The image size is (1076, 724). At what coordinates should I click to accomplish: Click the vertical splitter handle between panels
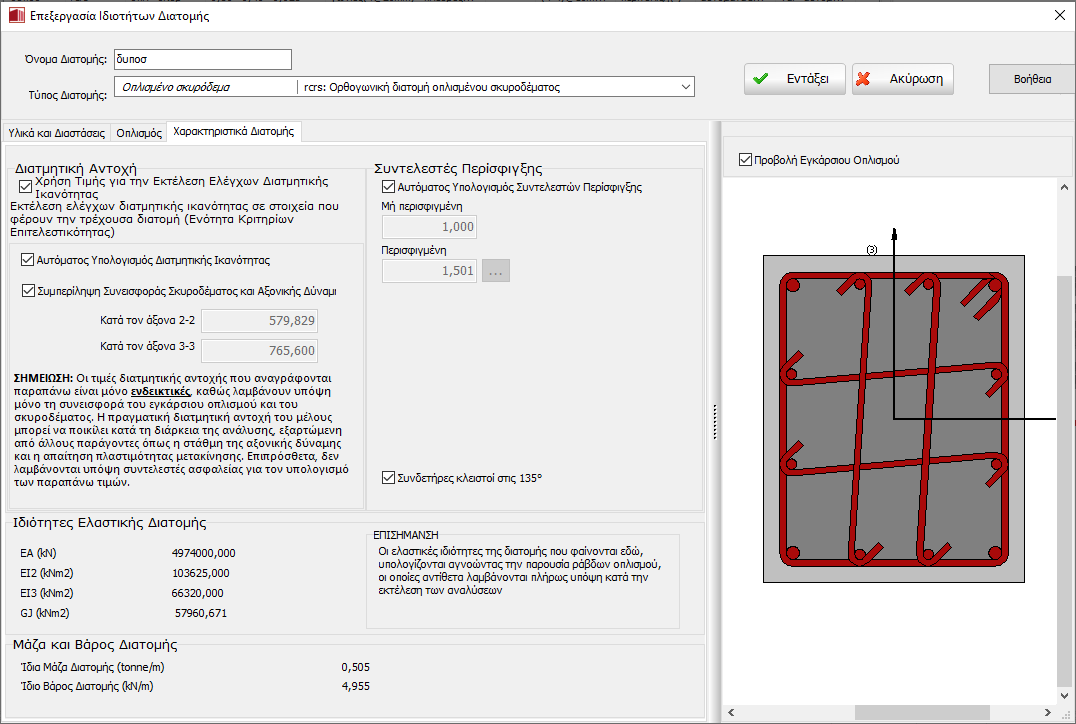tap(714, 420)
